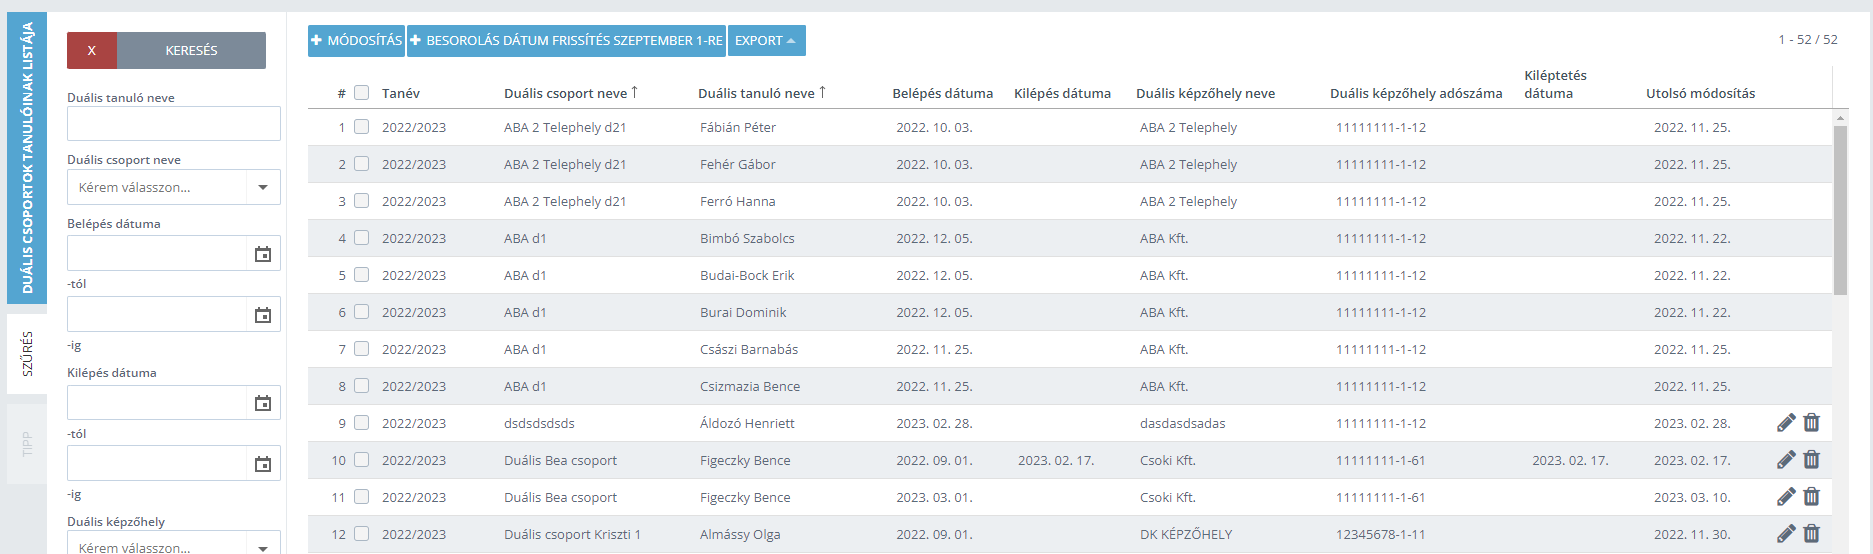Click the KERESÉS search button
1873x554 pixels.
click(x=192, y=50)
